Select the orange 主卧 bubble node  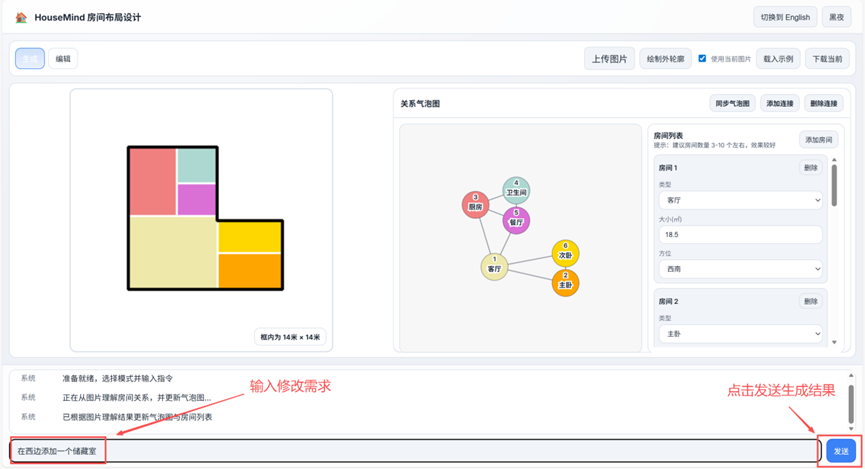click(565, 282)
